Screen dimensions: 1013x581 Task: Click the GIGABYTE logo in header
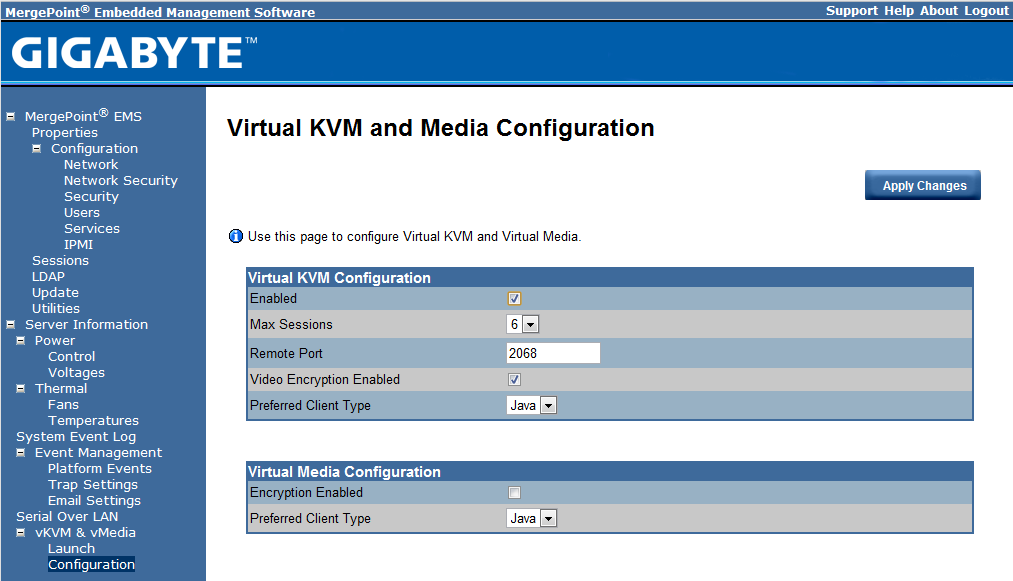click(x=135, y=53)
